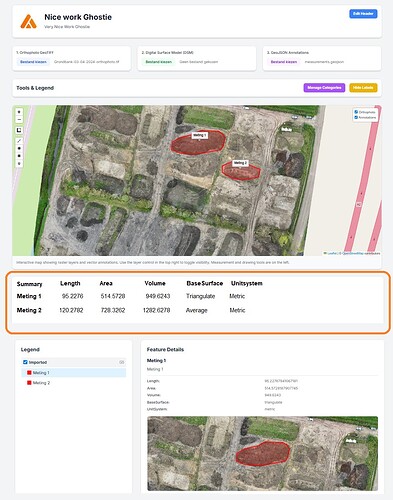Click the Meting 2 label on the map
393x500 pixels.
click(240, 163)
